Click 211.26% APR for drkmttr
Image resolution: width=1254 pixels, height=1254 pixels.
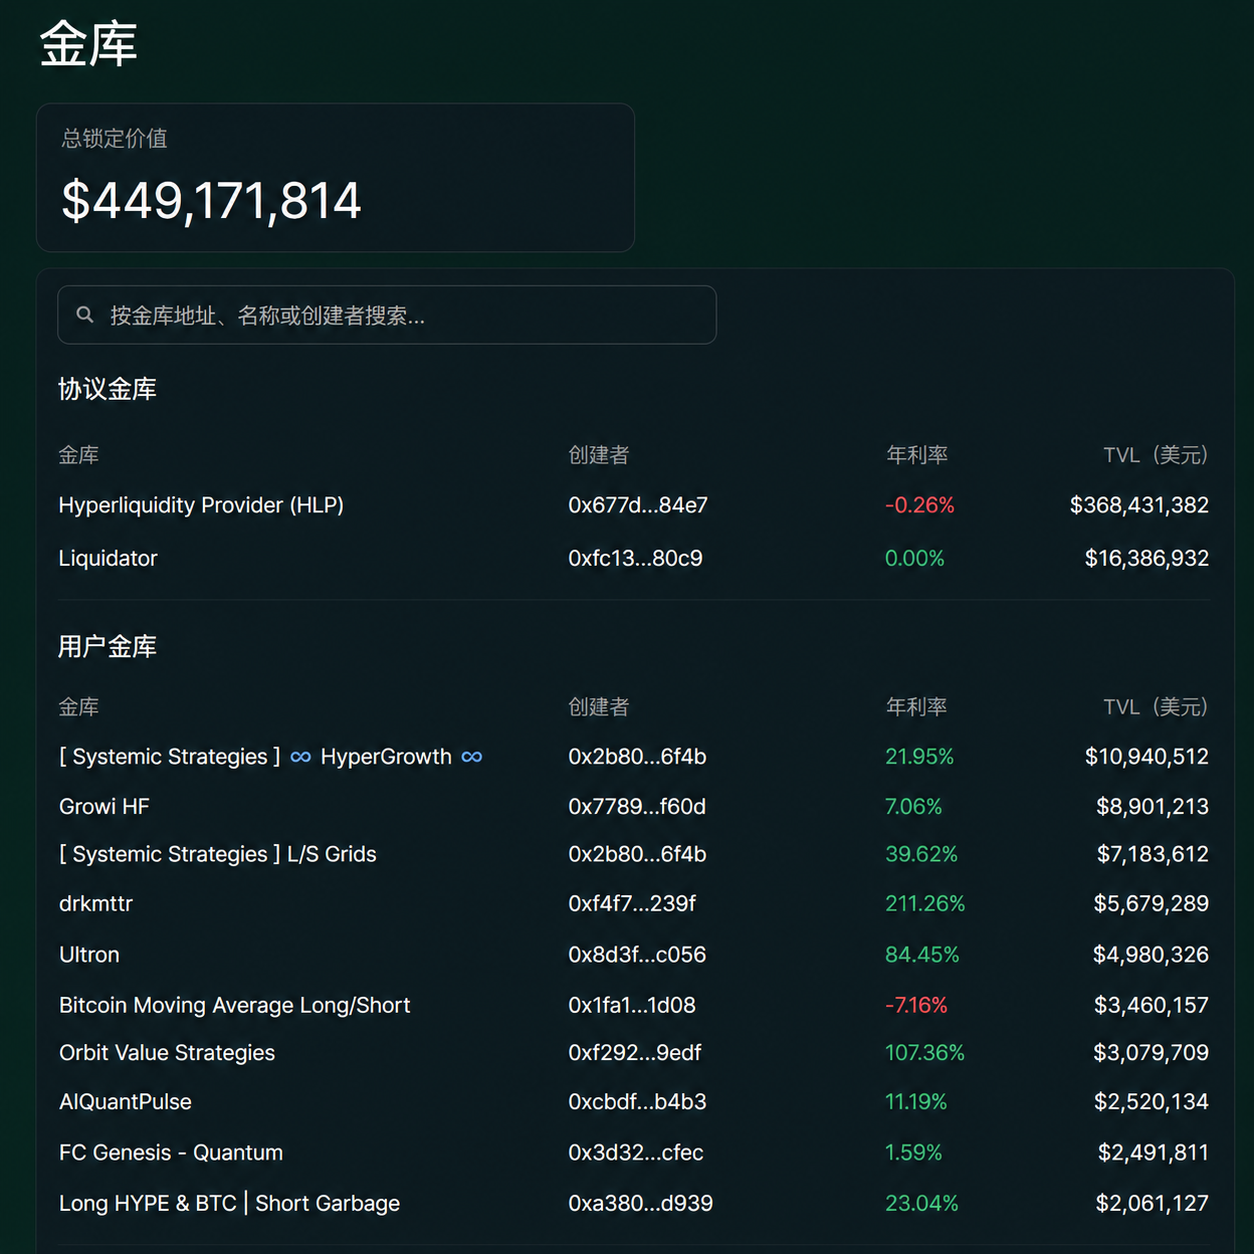pos(925,903)
